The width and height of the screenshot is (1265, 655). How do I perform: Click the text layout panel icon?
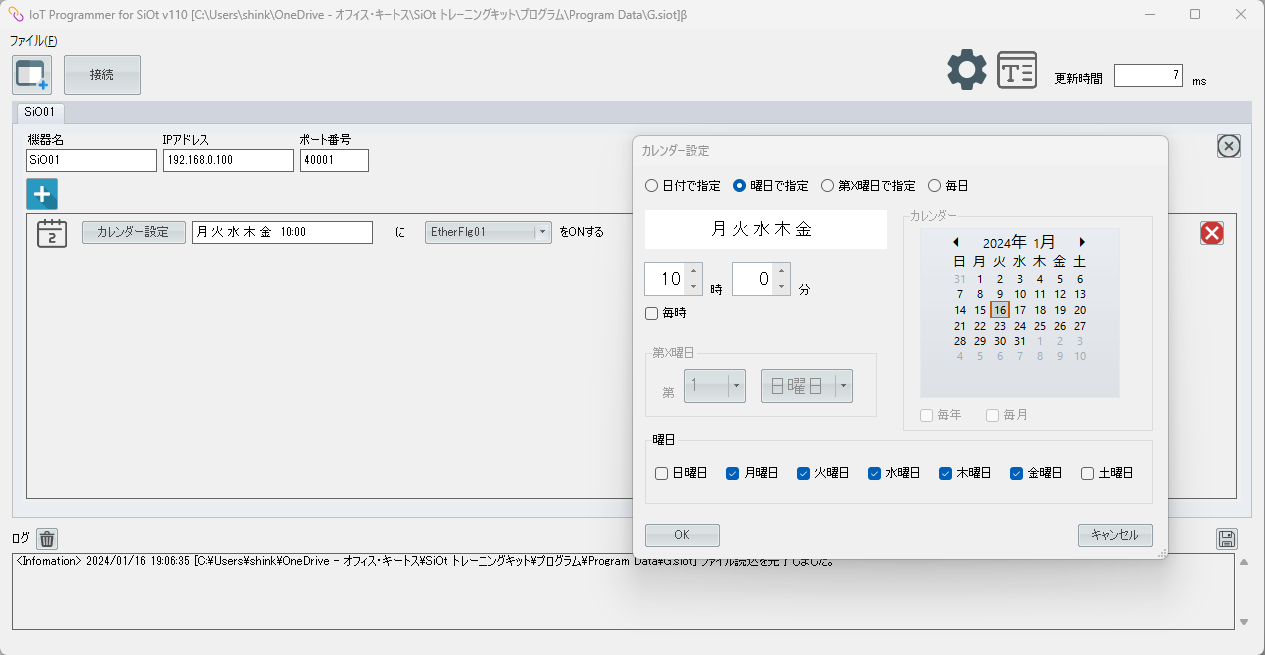click(1017, 71)
